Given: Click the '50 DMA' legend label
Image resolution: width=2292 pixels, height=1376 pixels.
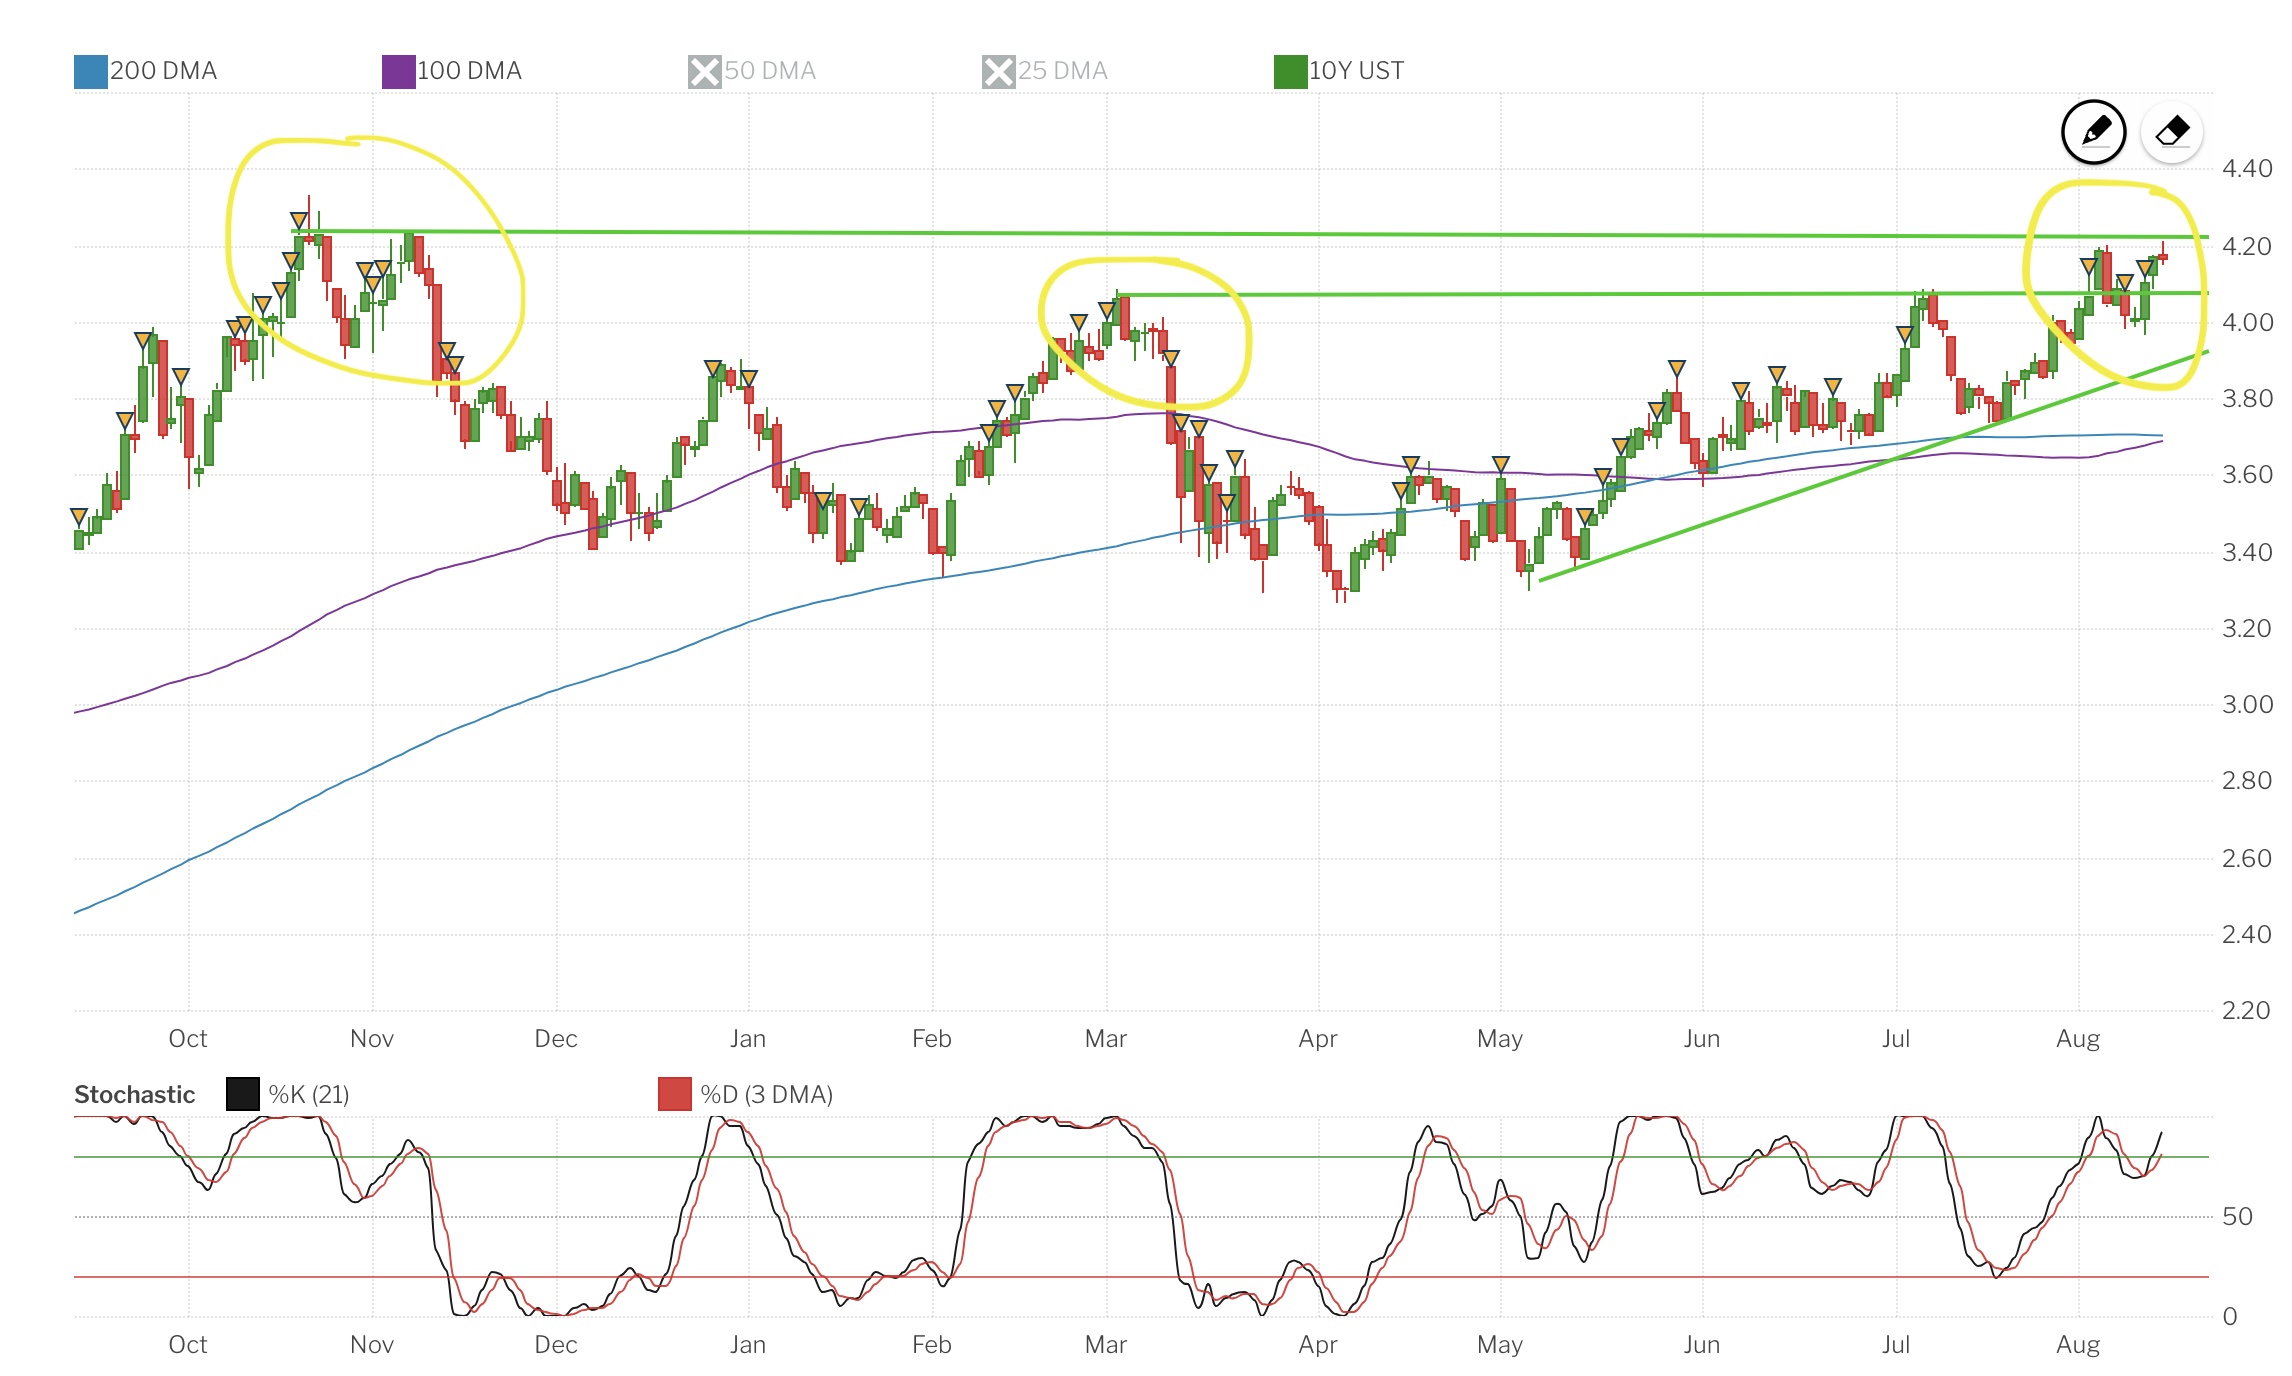Looking at the screenshot, I should [770, 71].
